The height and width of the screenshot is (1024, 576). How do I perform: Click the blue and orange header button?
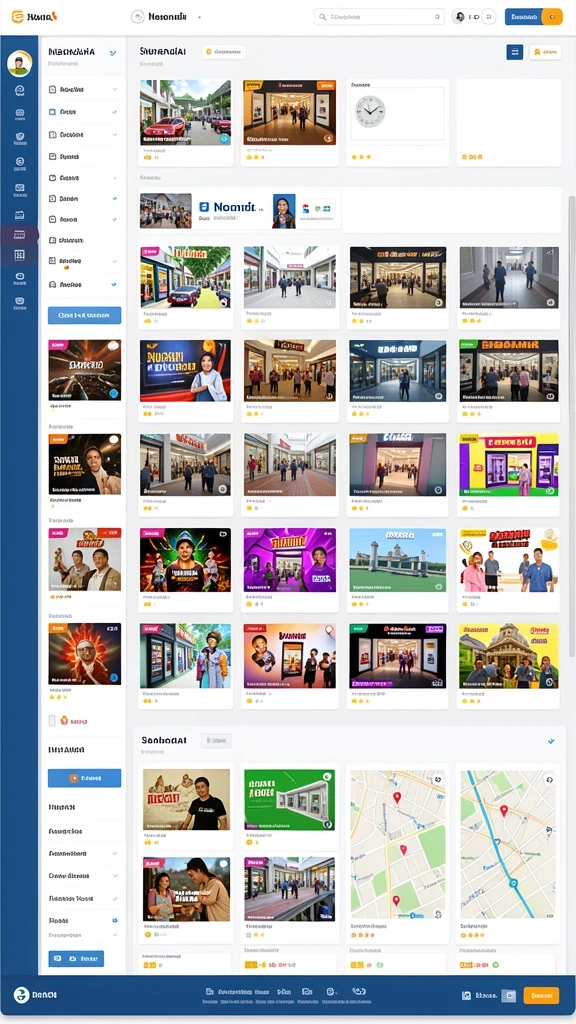pos(534,17)
